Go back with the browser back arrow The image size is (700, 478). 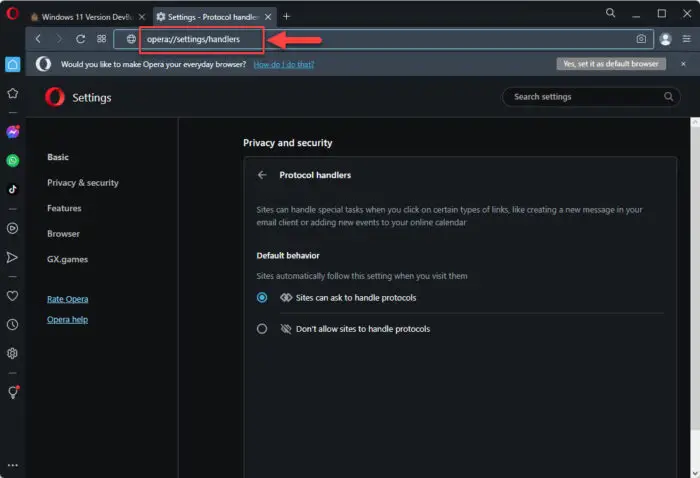pyautogui.click(x=38, y=39)
